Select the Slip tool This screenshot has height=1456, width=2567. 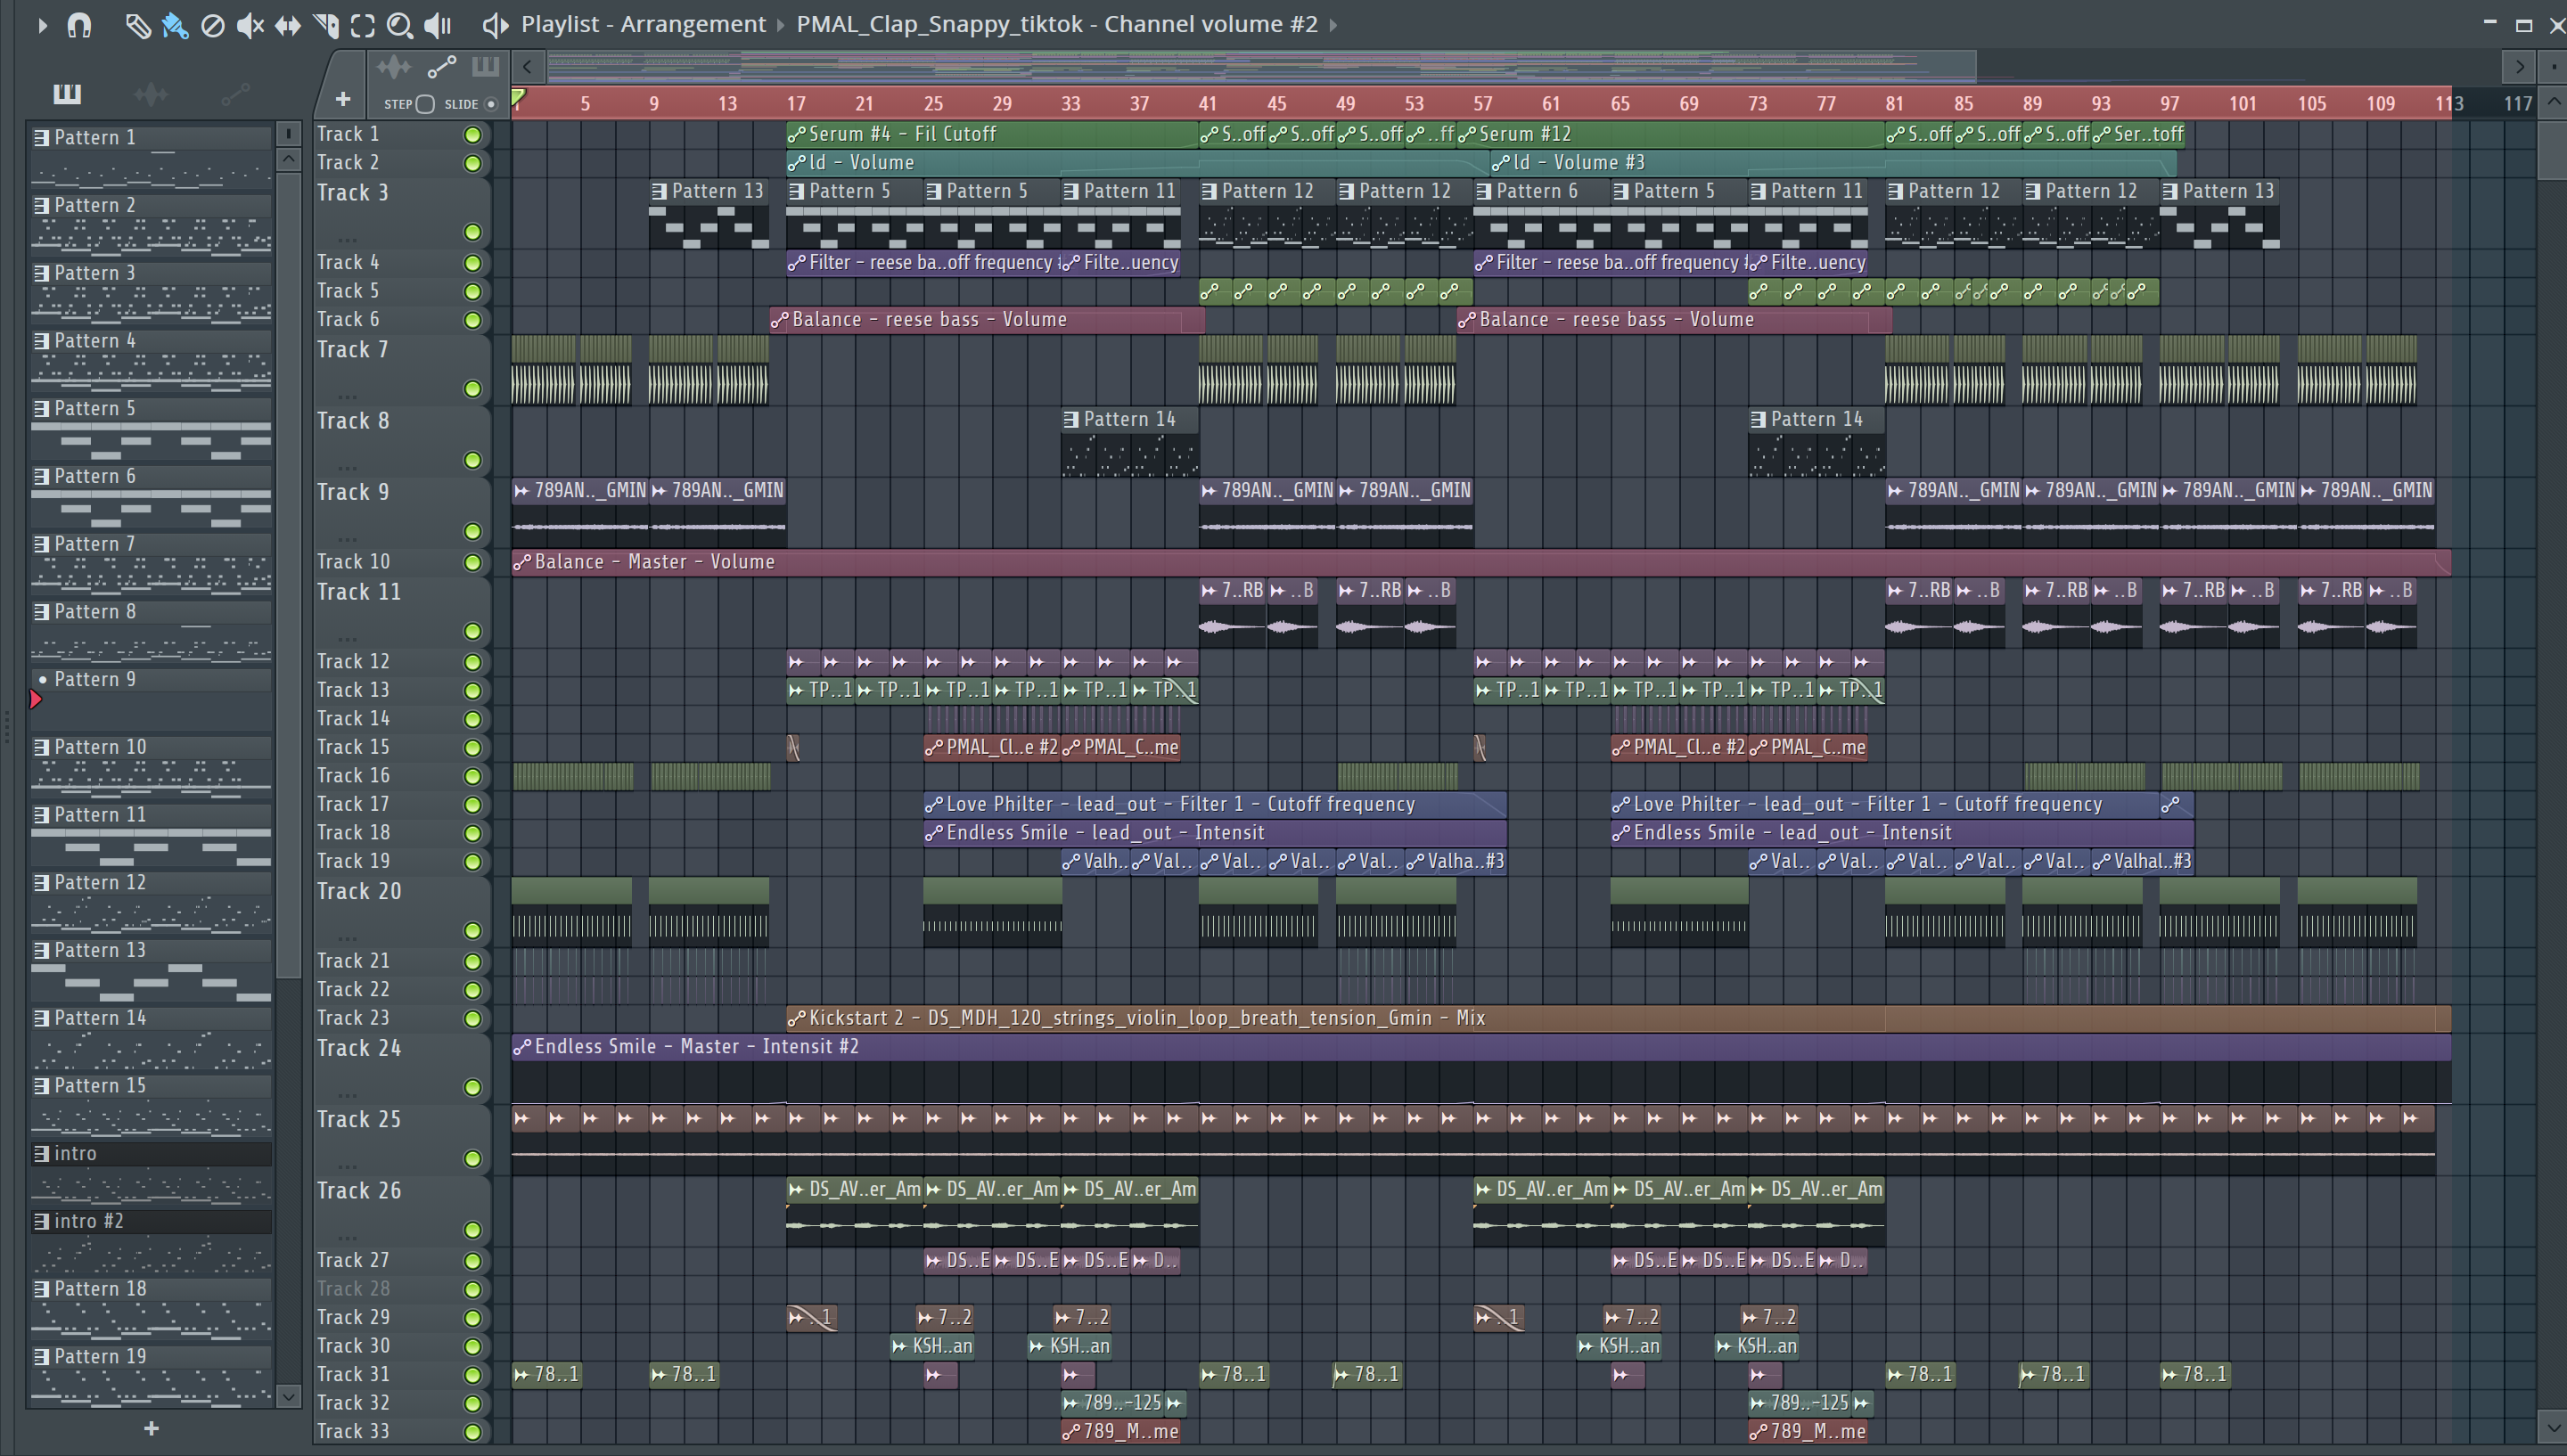[288, 25]
